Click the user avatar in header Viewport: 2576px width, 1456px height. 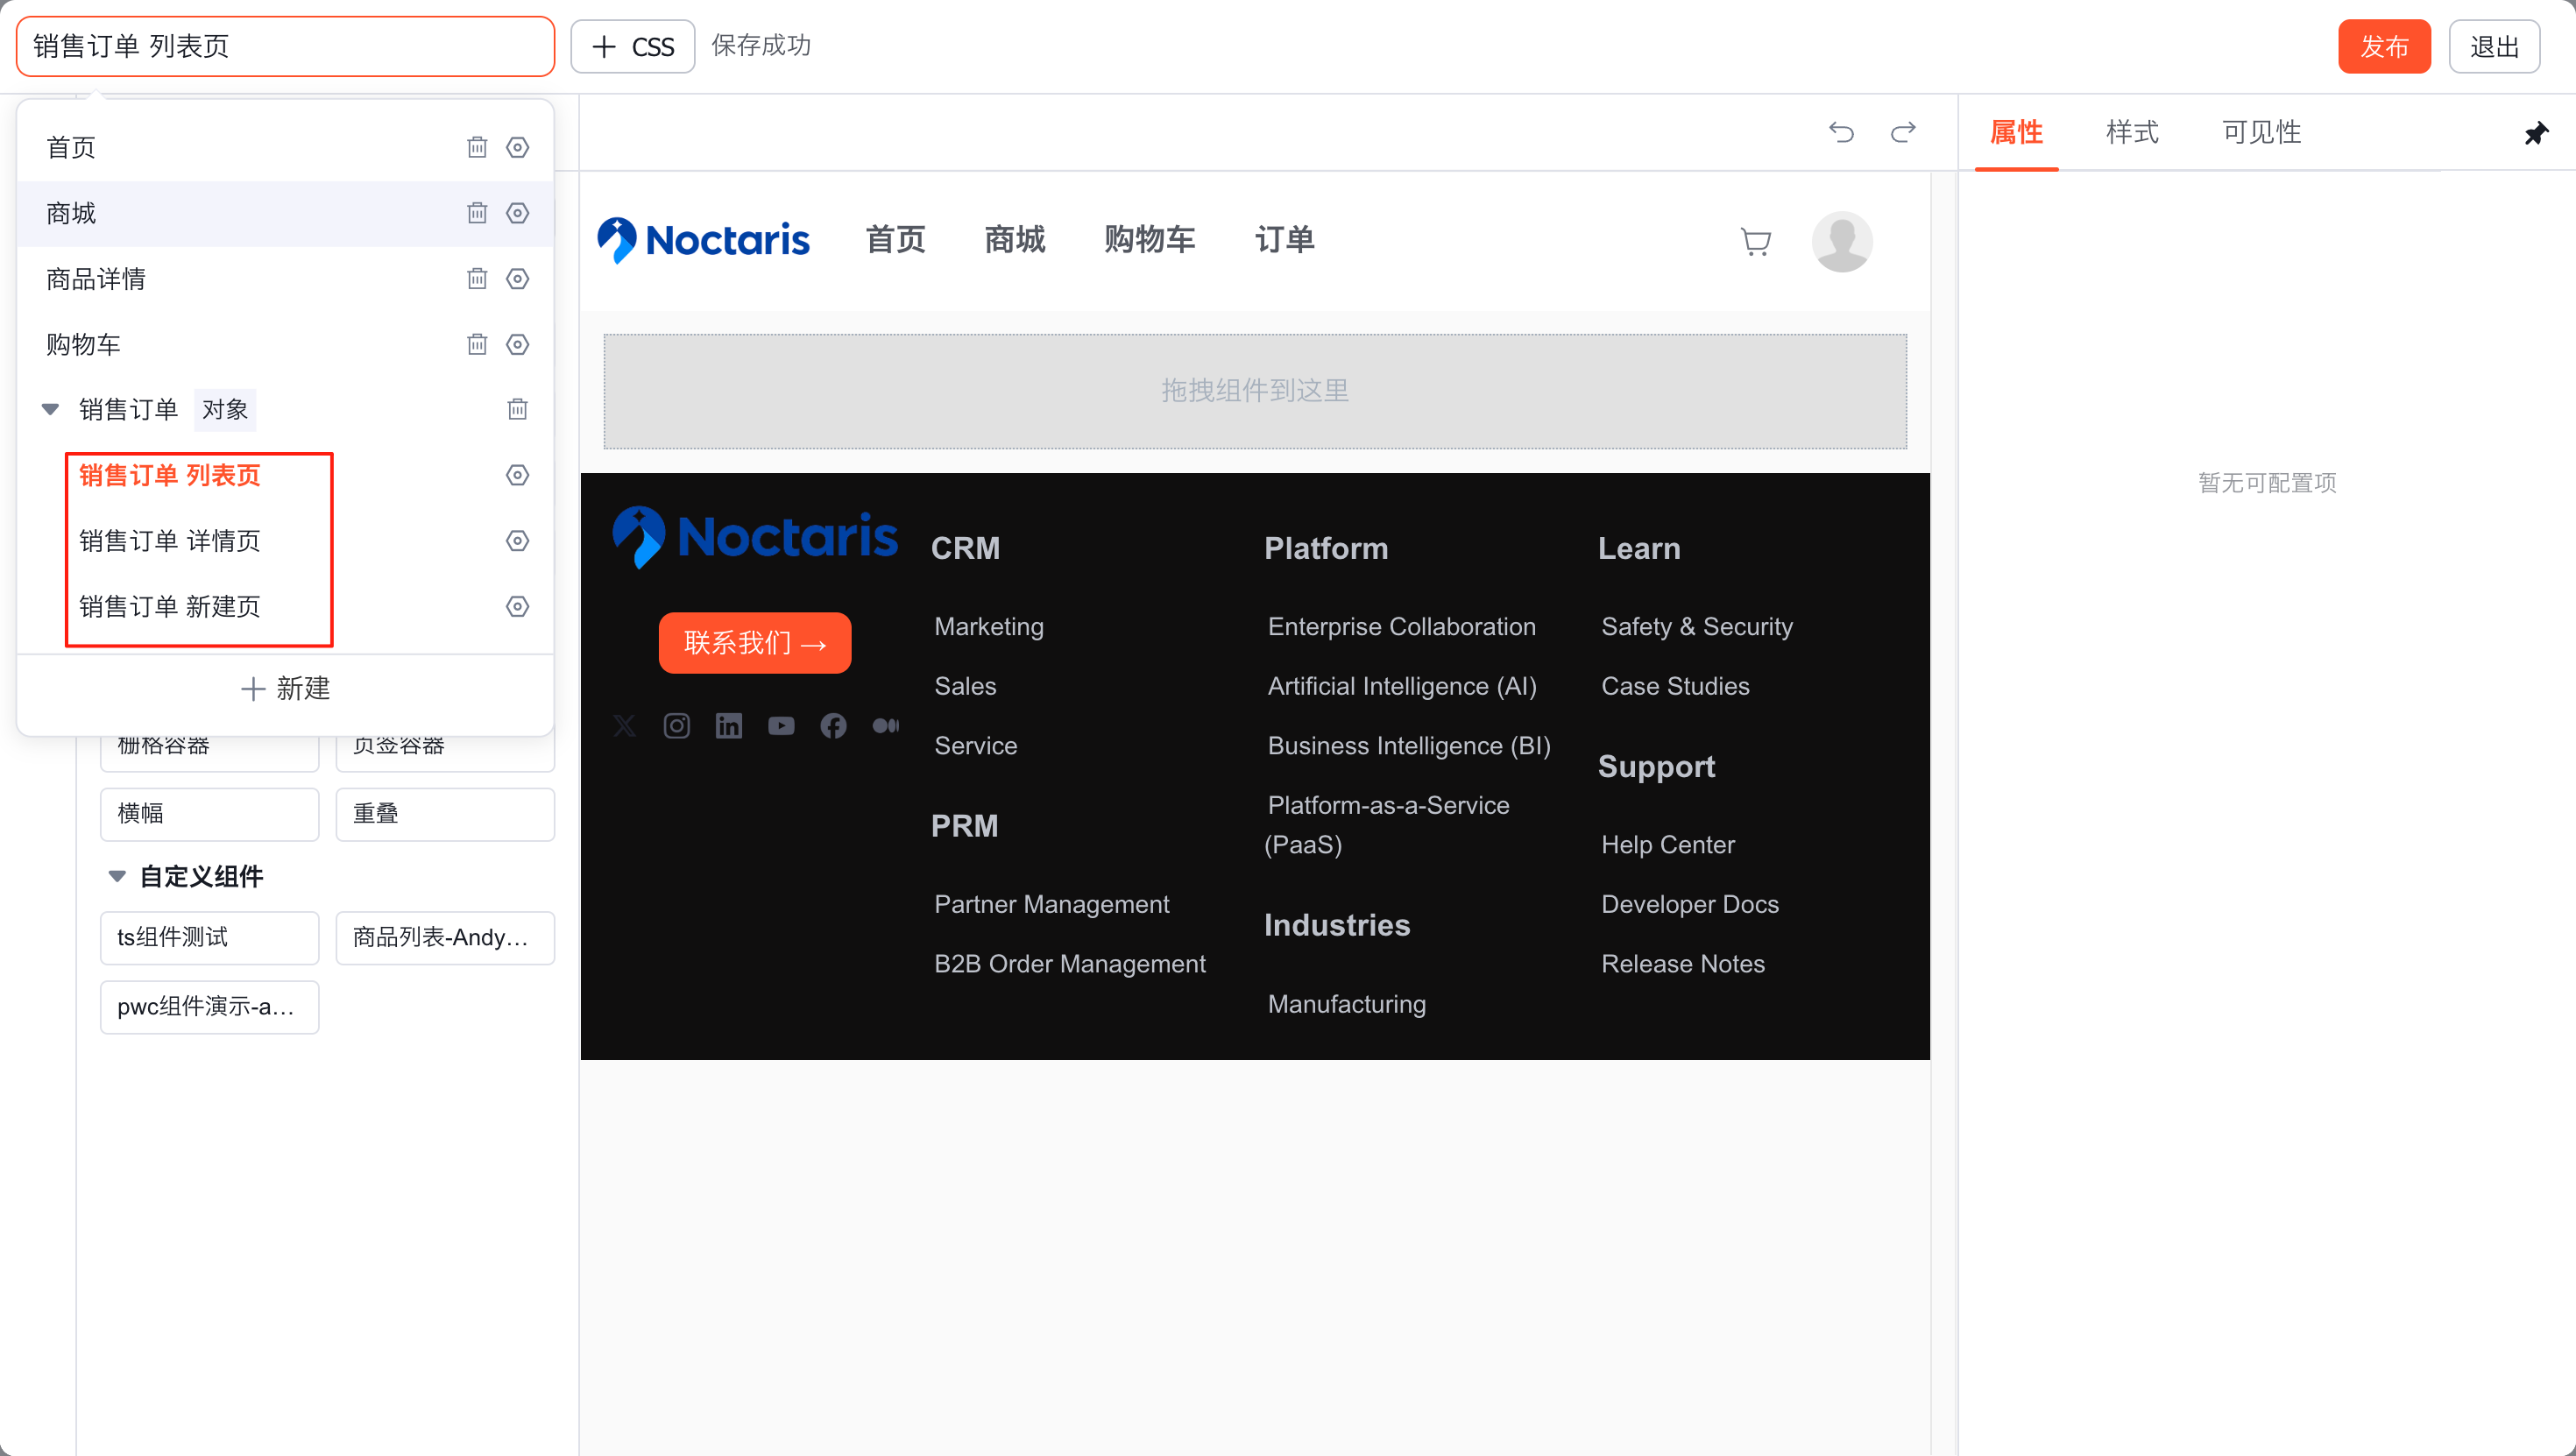tap(1842, 241)
